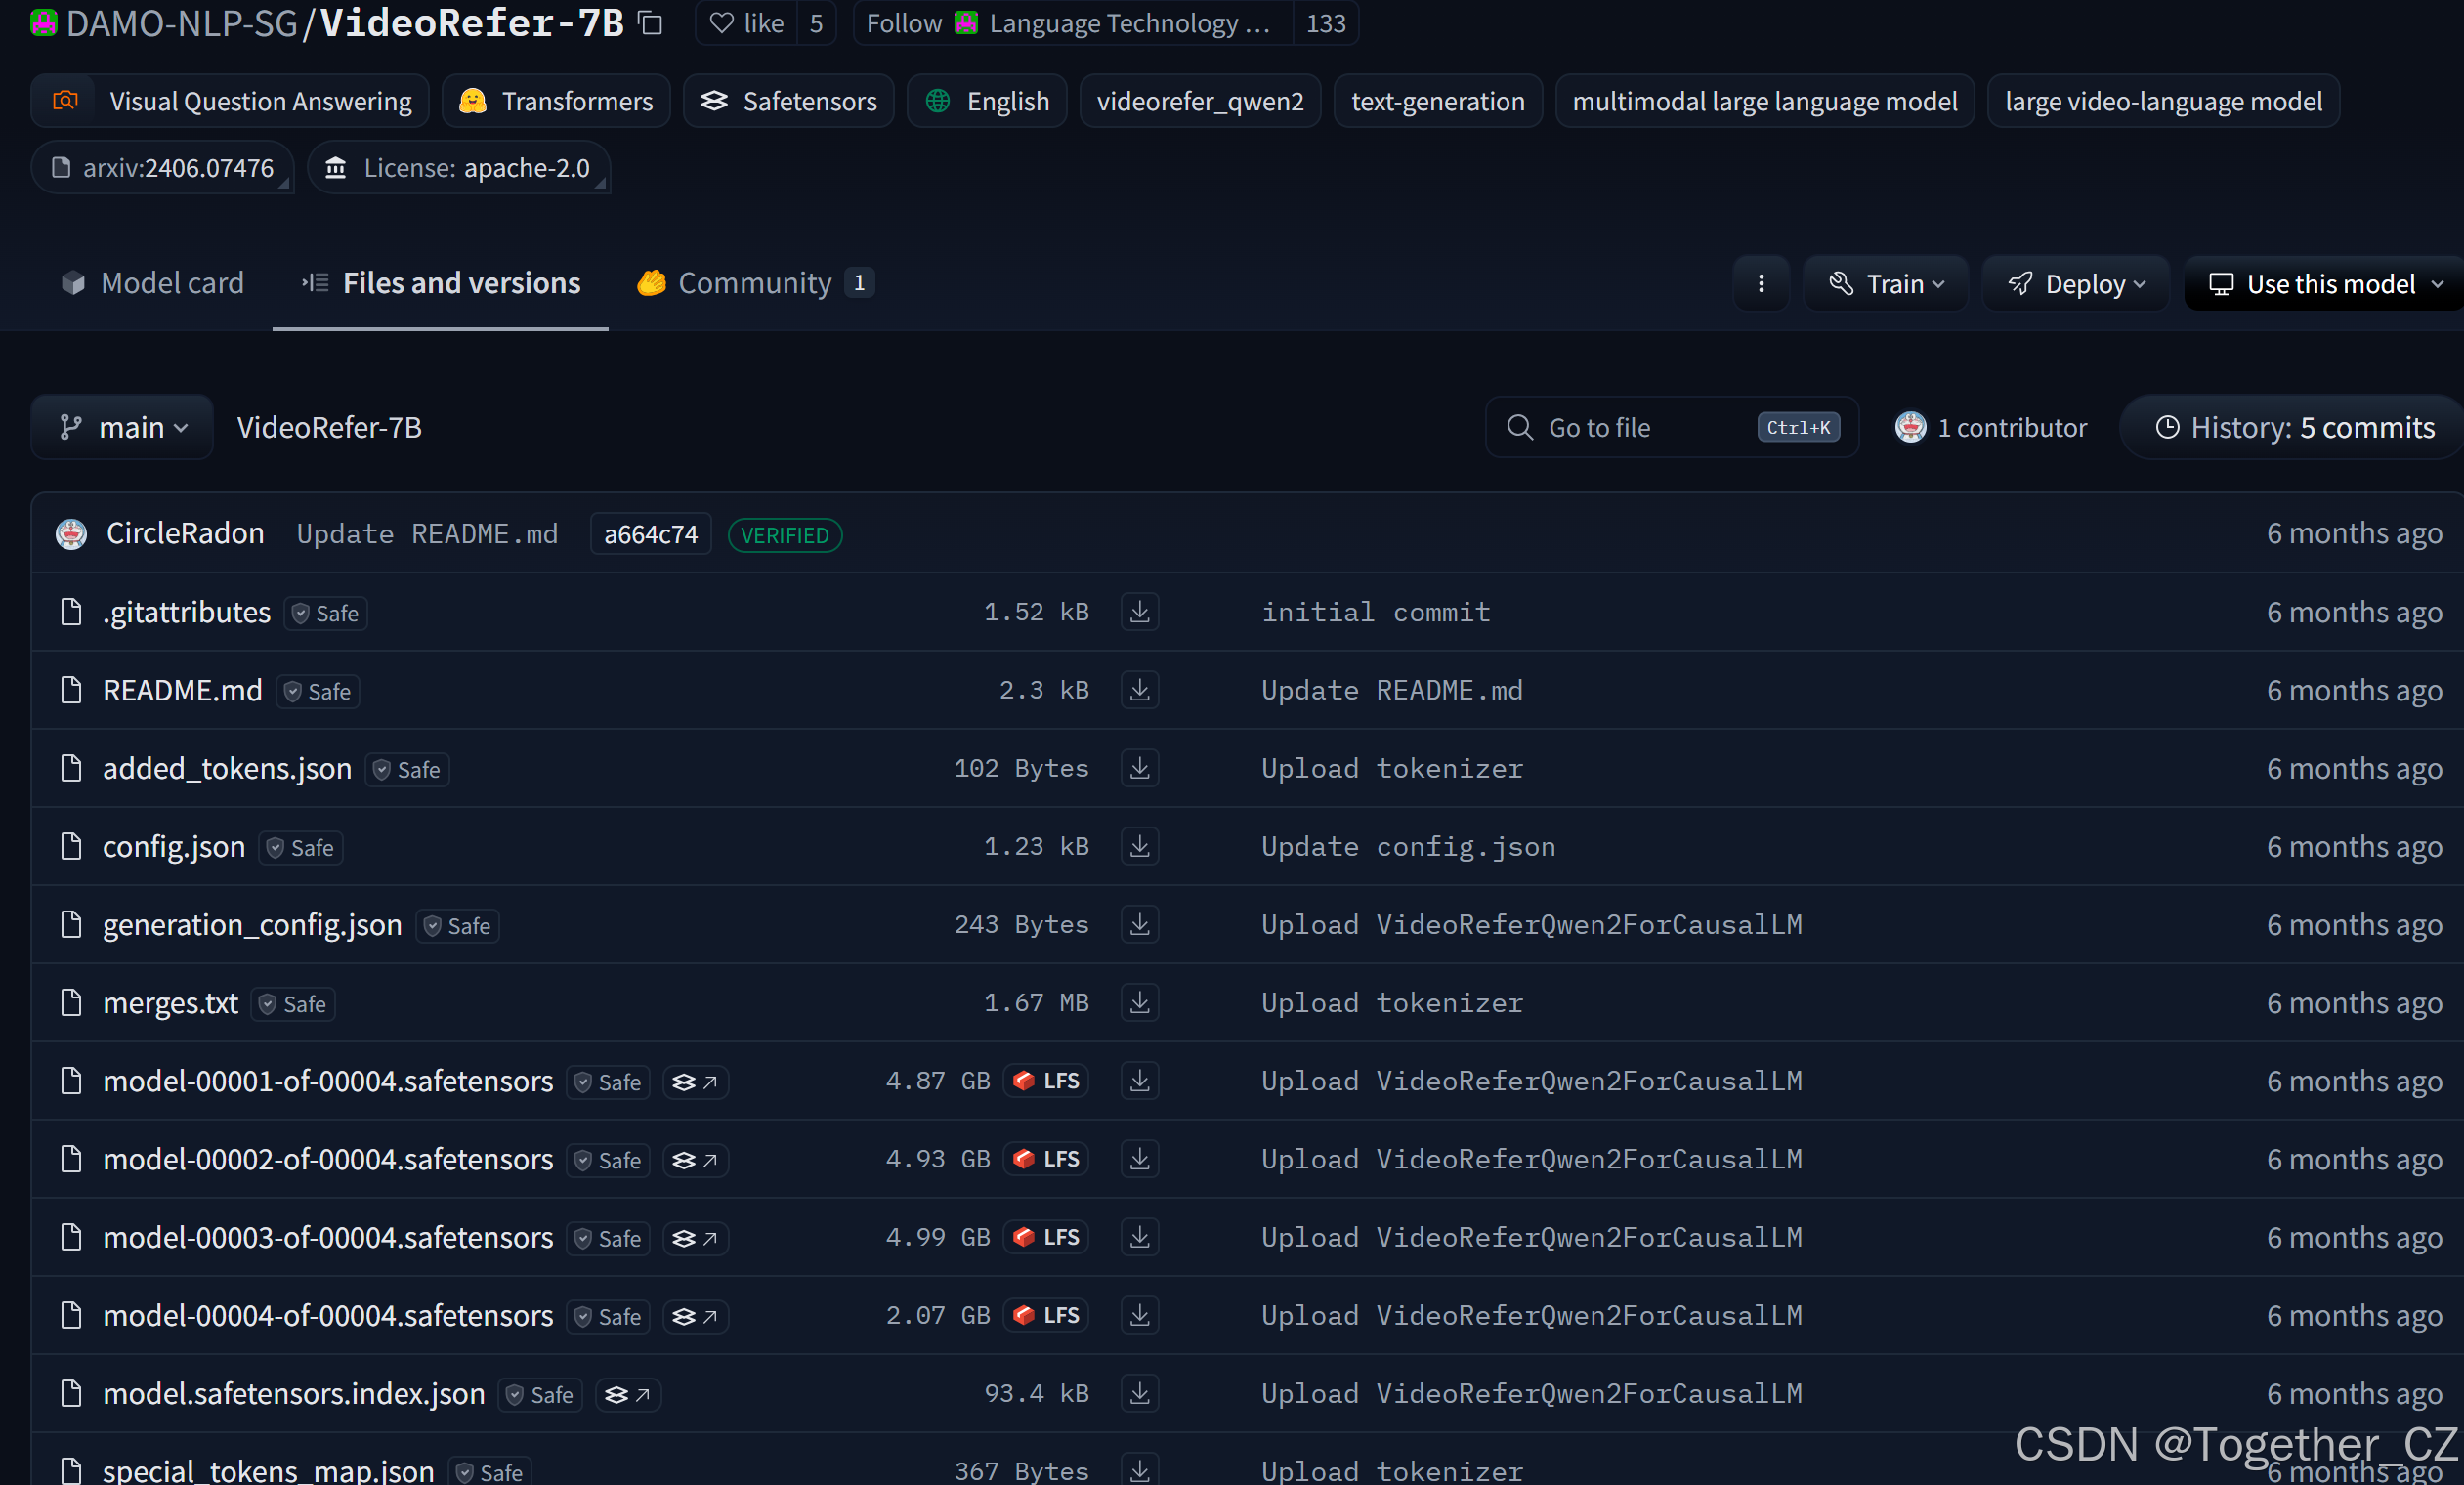Download the README.md file
The width and height of the screenshot is (2464, 1485).
pyautogui.click(x=1139, y=690)
